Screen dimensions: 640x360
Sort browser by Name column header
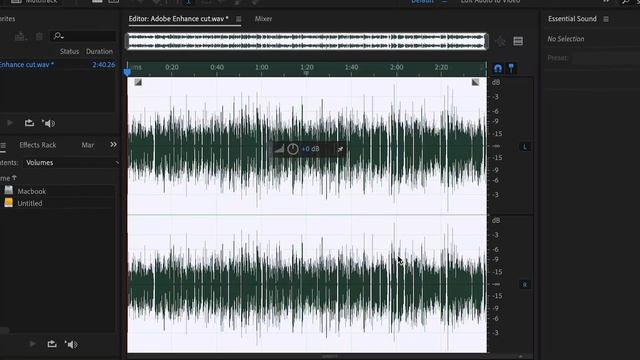8,178
